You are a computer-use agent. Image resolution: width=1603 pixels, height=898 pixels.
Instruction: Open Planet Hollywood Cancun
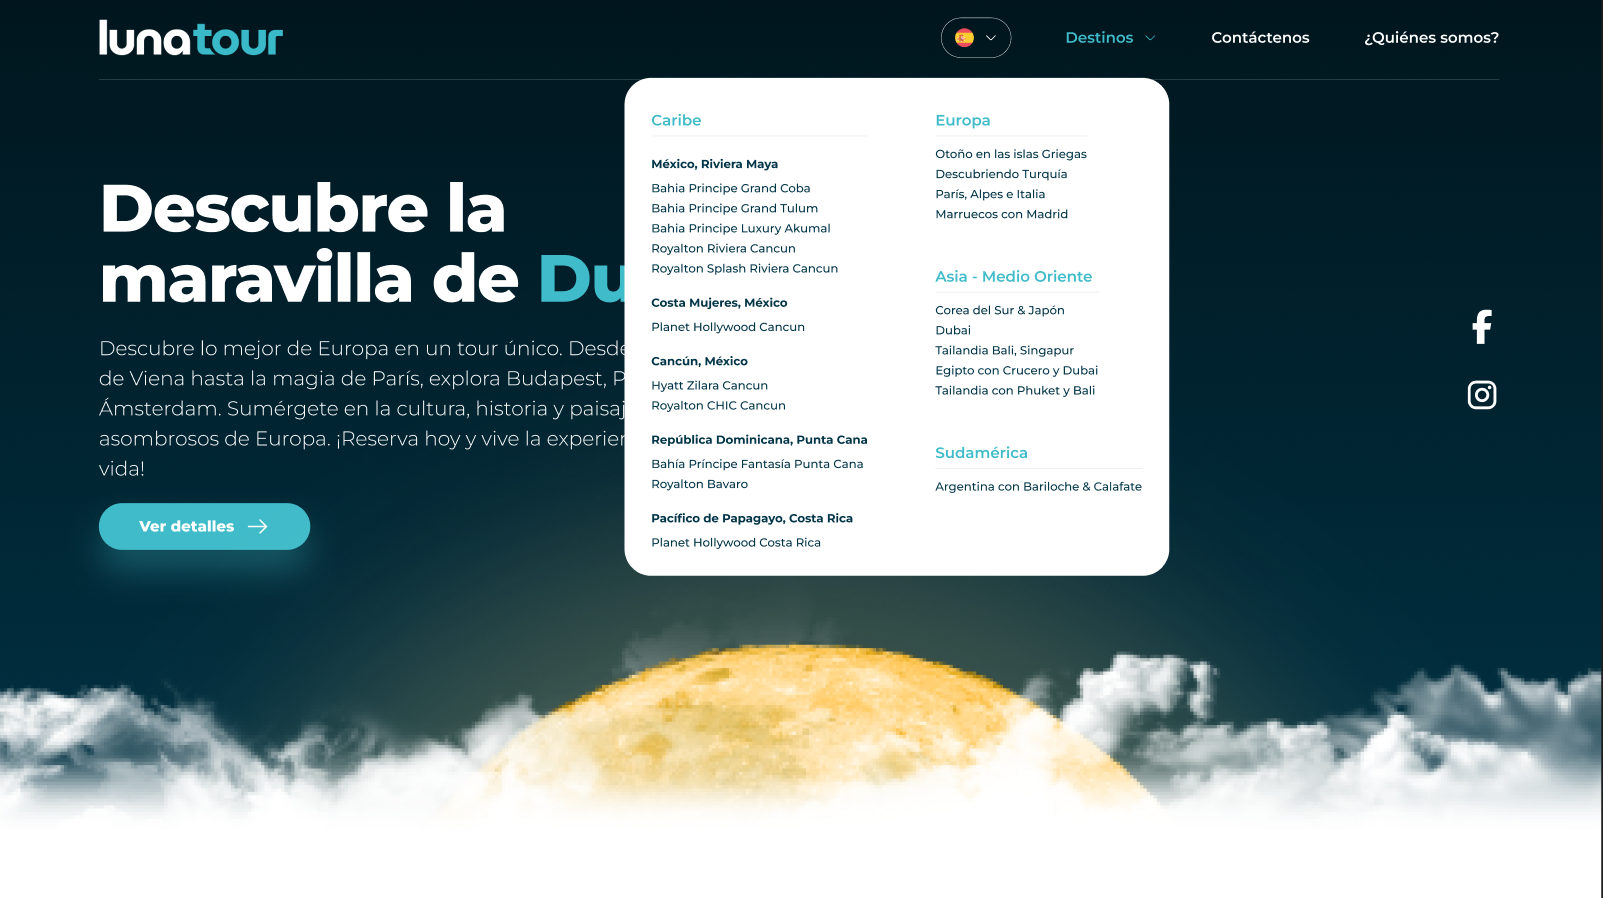pos(728,327)
